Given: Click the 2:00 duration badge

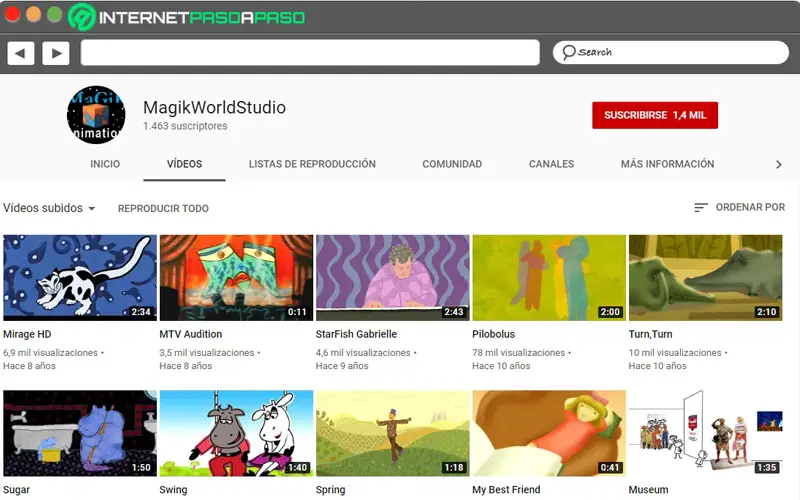Looking at the screenshot, I should click(610, 312).
